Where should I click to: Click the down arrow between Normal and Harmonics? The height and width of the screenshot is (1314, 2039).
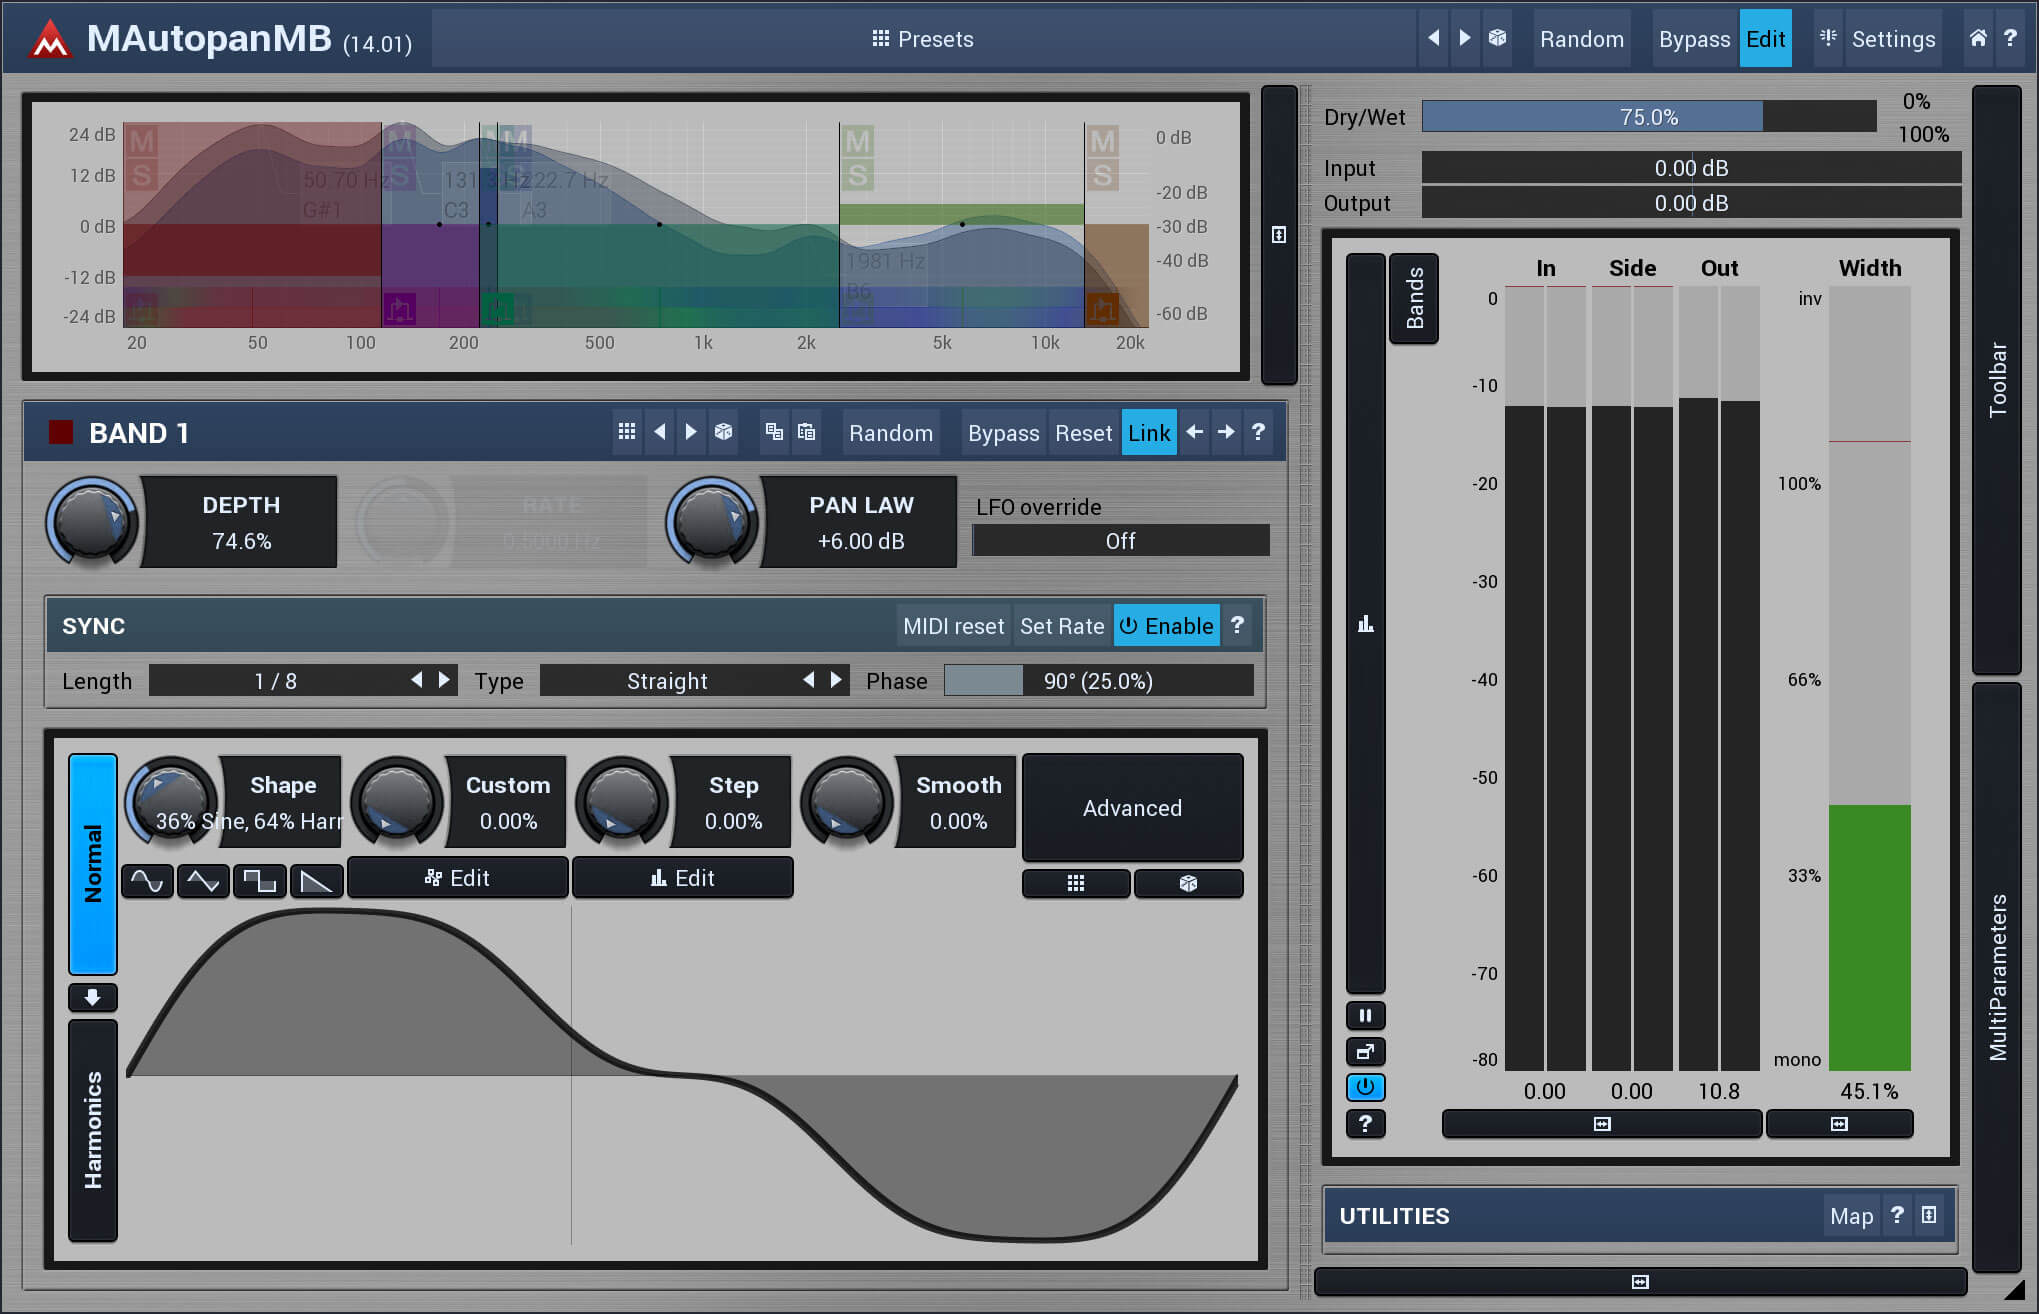tap(93, 997)
